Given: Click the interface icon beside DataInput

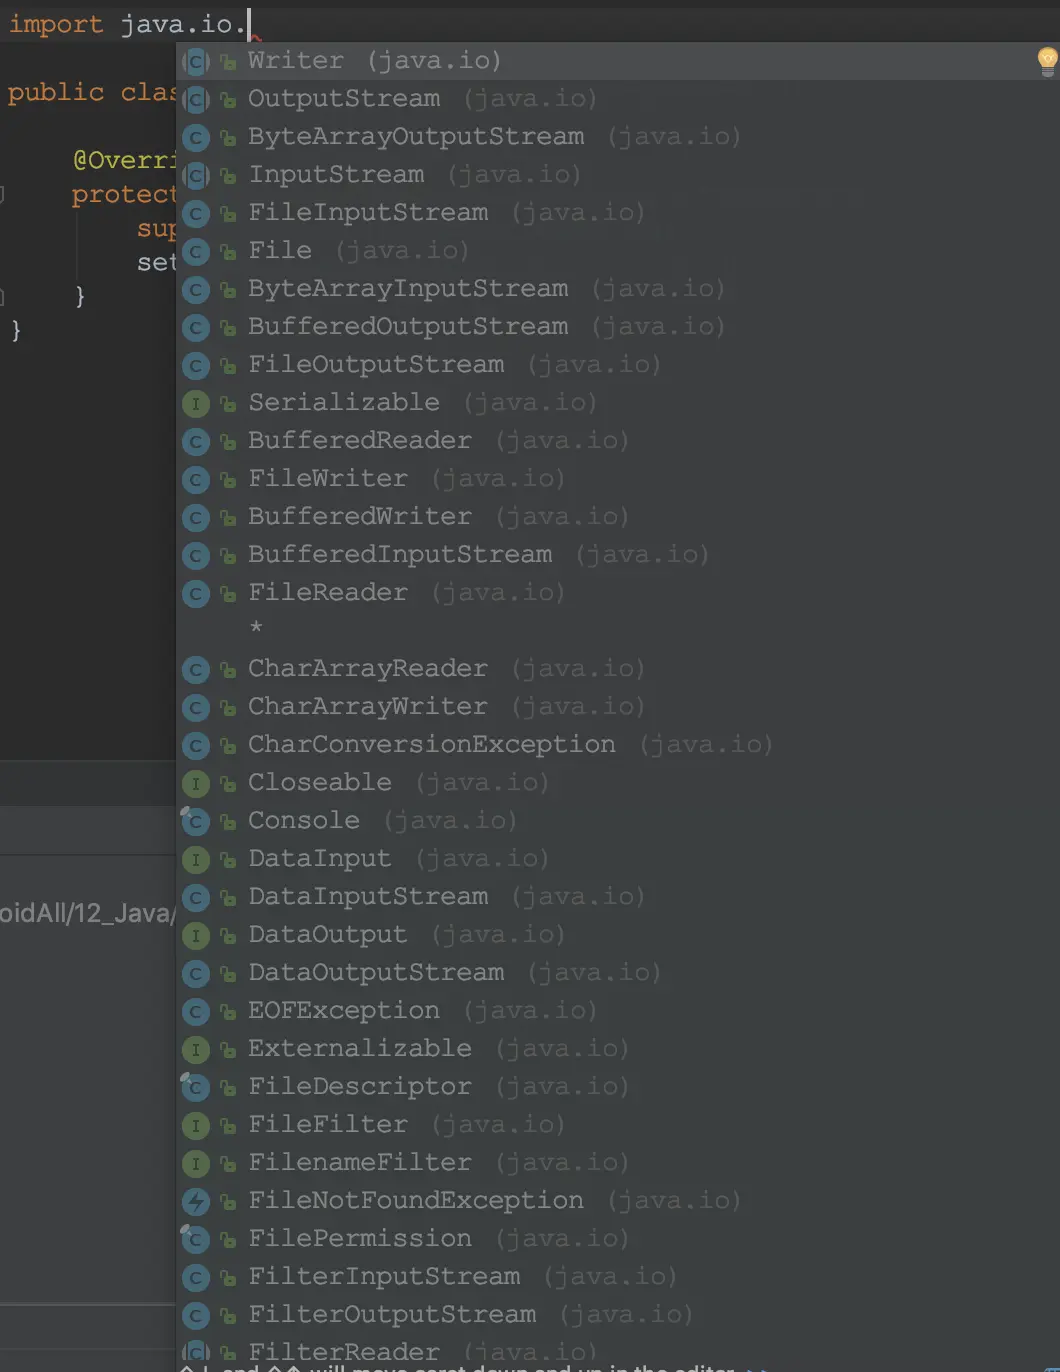Looking at the screenshot, I should click(196, 860).
